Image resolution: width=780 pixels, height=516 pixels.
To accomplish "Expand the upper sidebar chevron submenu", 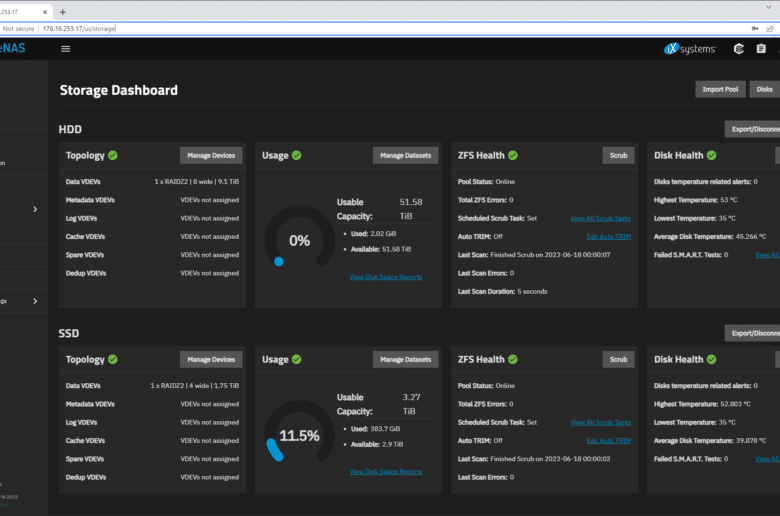I will click(35, 209).
